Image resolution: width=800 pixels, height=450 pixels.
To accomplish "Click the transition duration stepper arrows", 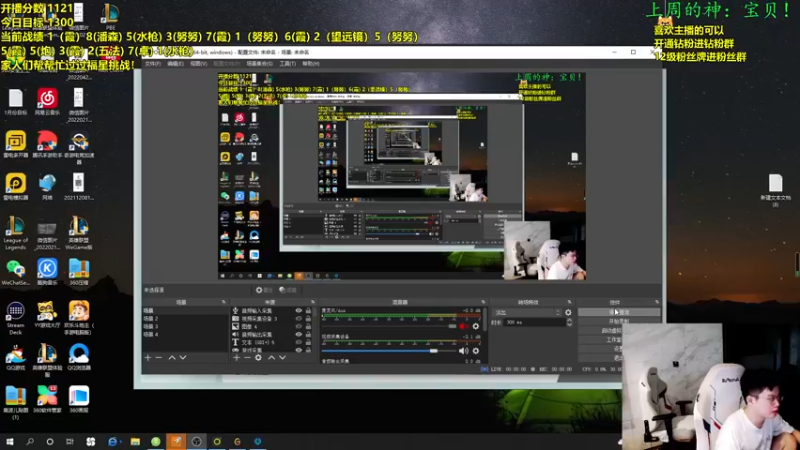I will (x=569, y=322).
